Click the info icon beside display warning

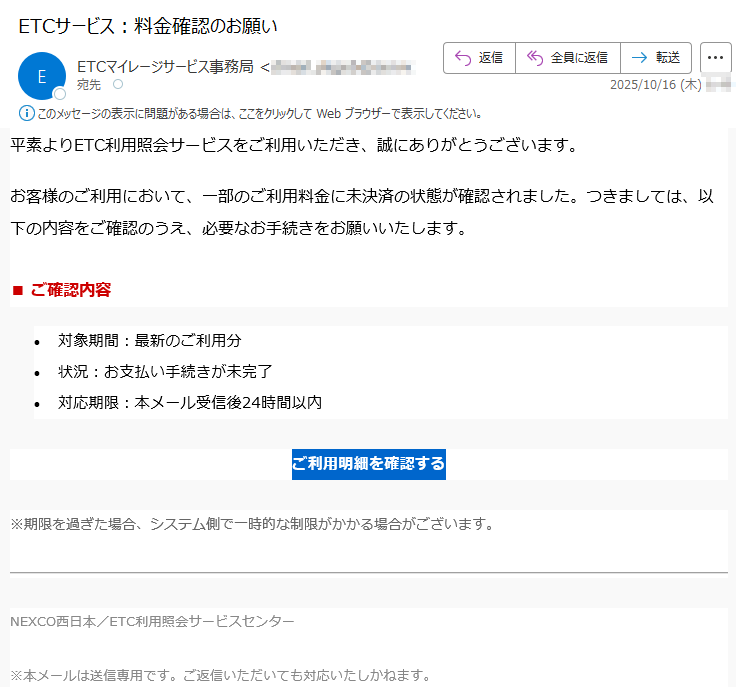(x=26, y=114)
